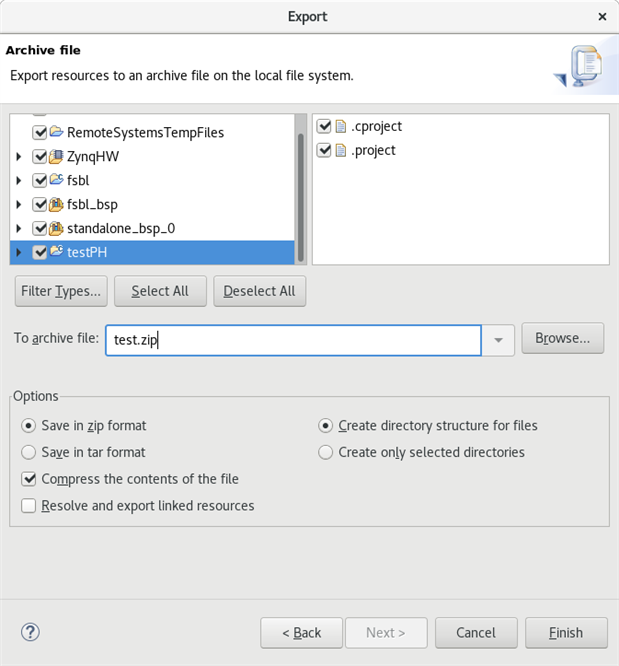This screenshot has height=666, width=619.
Task: Click the .project file icon
Action: (341, 151)
